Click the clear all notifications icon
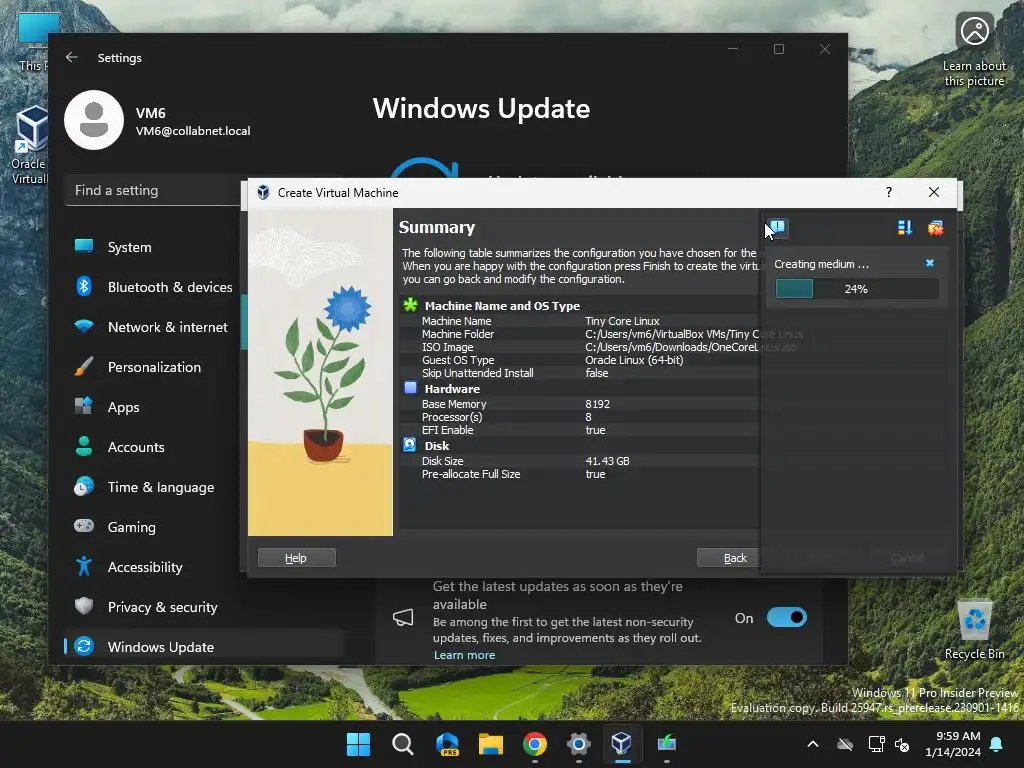Image resolution: width=1024 pixels, height=768 pixels. (935, 228)
